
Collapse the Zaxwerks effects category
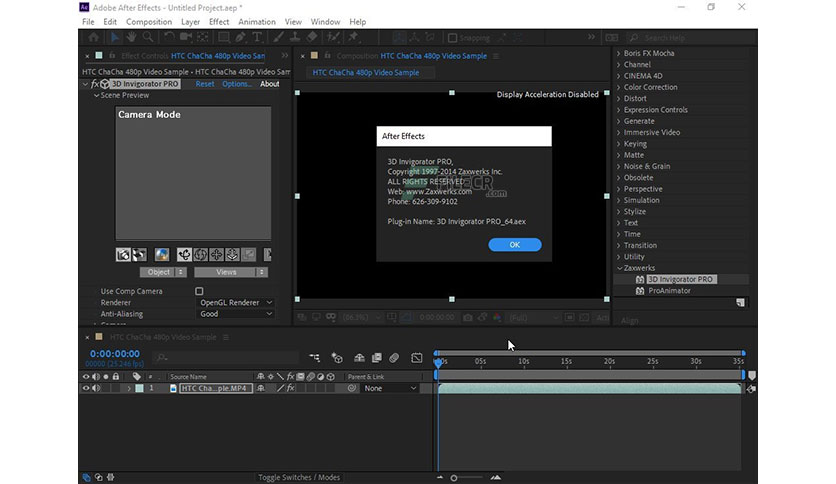(x=620, y=268)
